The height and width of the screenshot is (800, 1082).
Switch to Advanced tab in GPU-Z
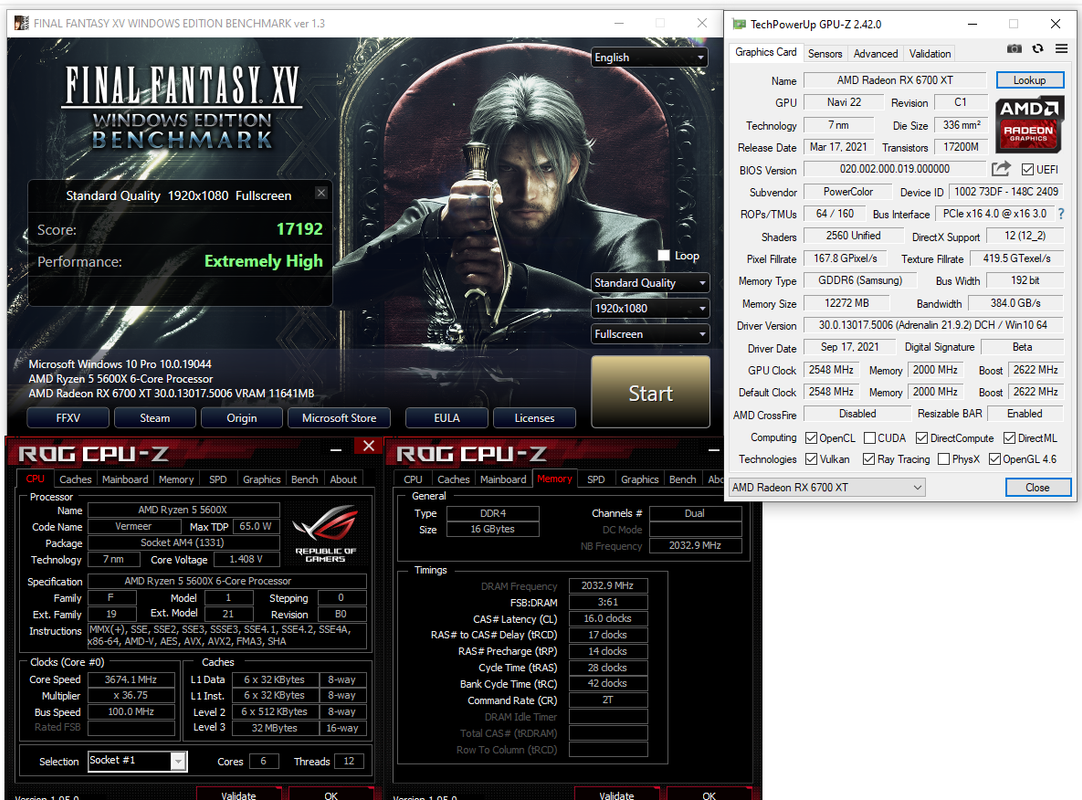(876, 53)
